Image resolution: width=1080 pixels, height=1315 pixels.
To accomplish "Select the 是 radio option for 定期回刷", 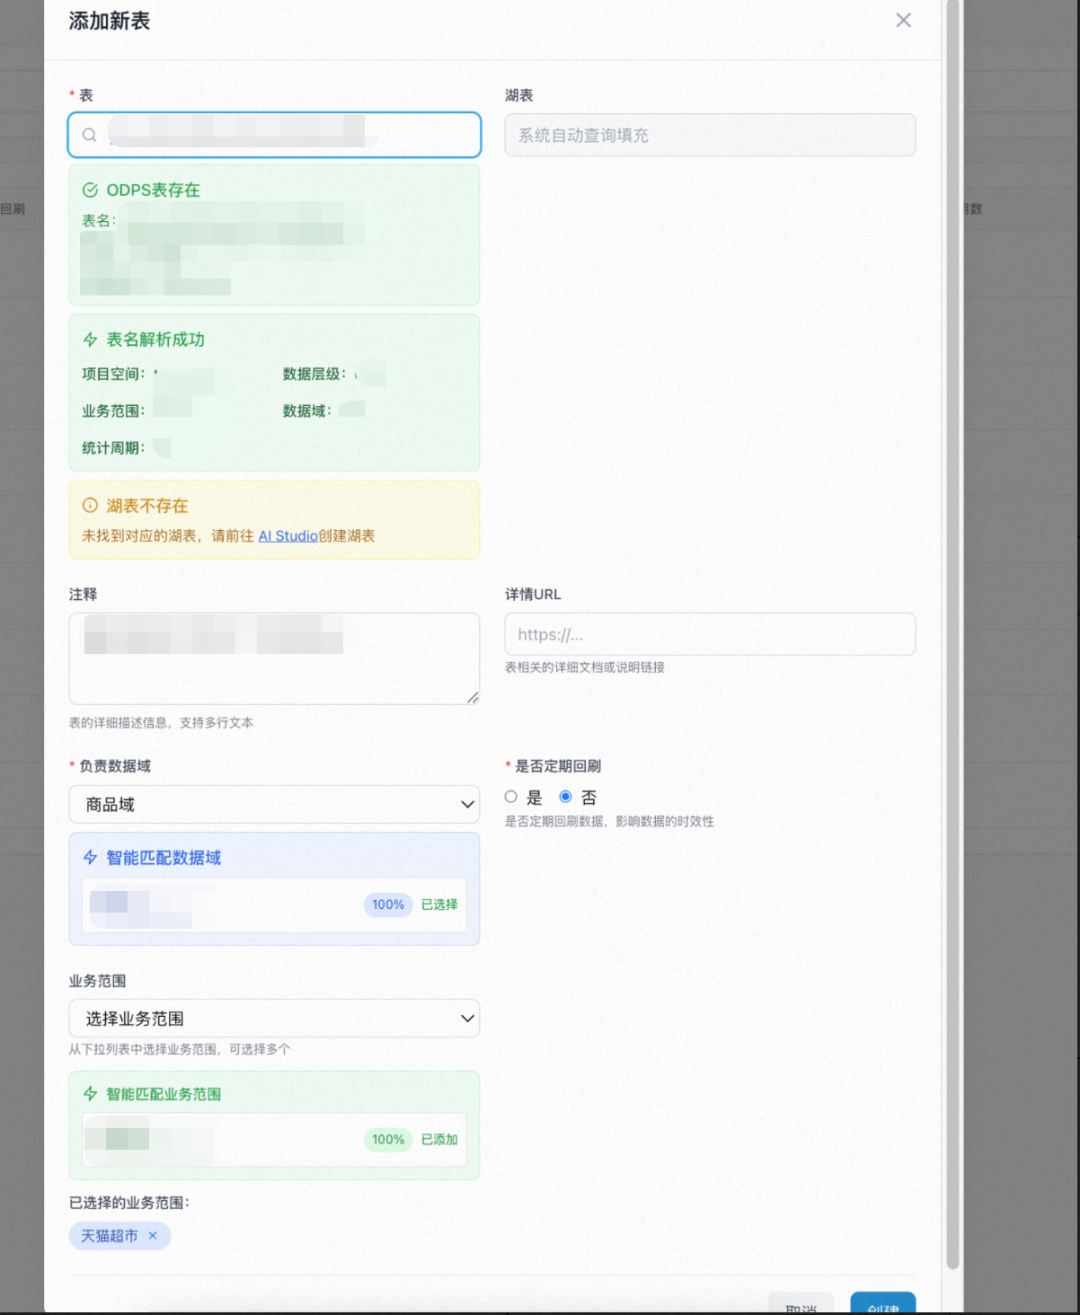I will (511, 796).
